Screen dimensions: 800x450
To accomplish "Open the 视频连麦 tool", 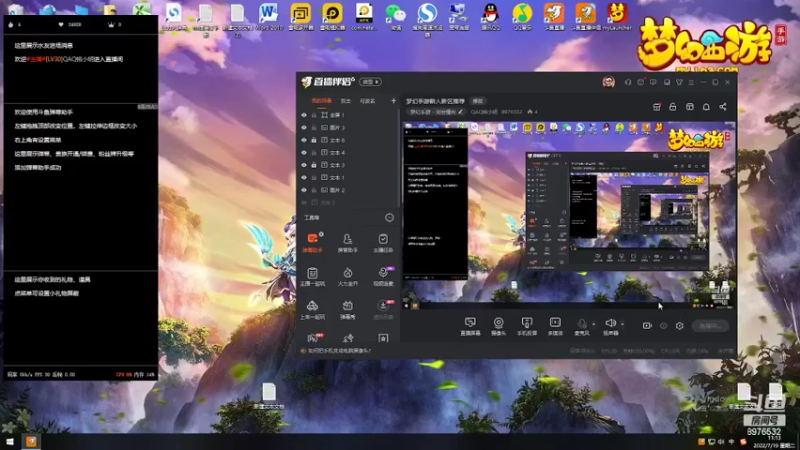I will (x=383, y=276).
